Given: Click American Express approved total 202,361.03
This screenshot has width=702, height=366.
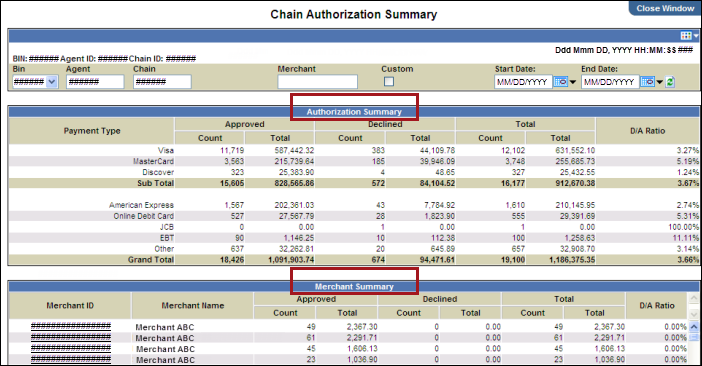Looking at the screenshot, I should (x=294, y=205).
